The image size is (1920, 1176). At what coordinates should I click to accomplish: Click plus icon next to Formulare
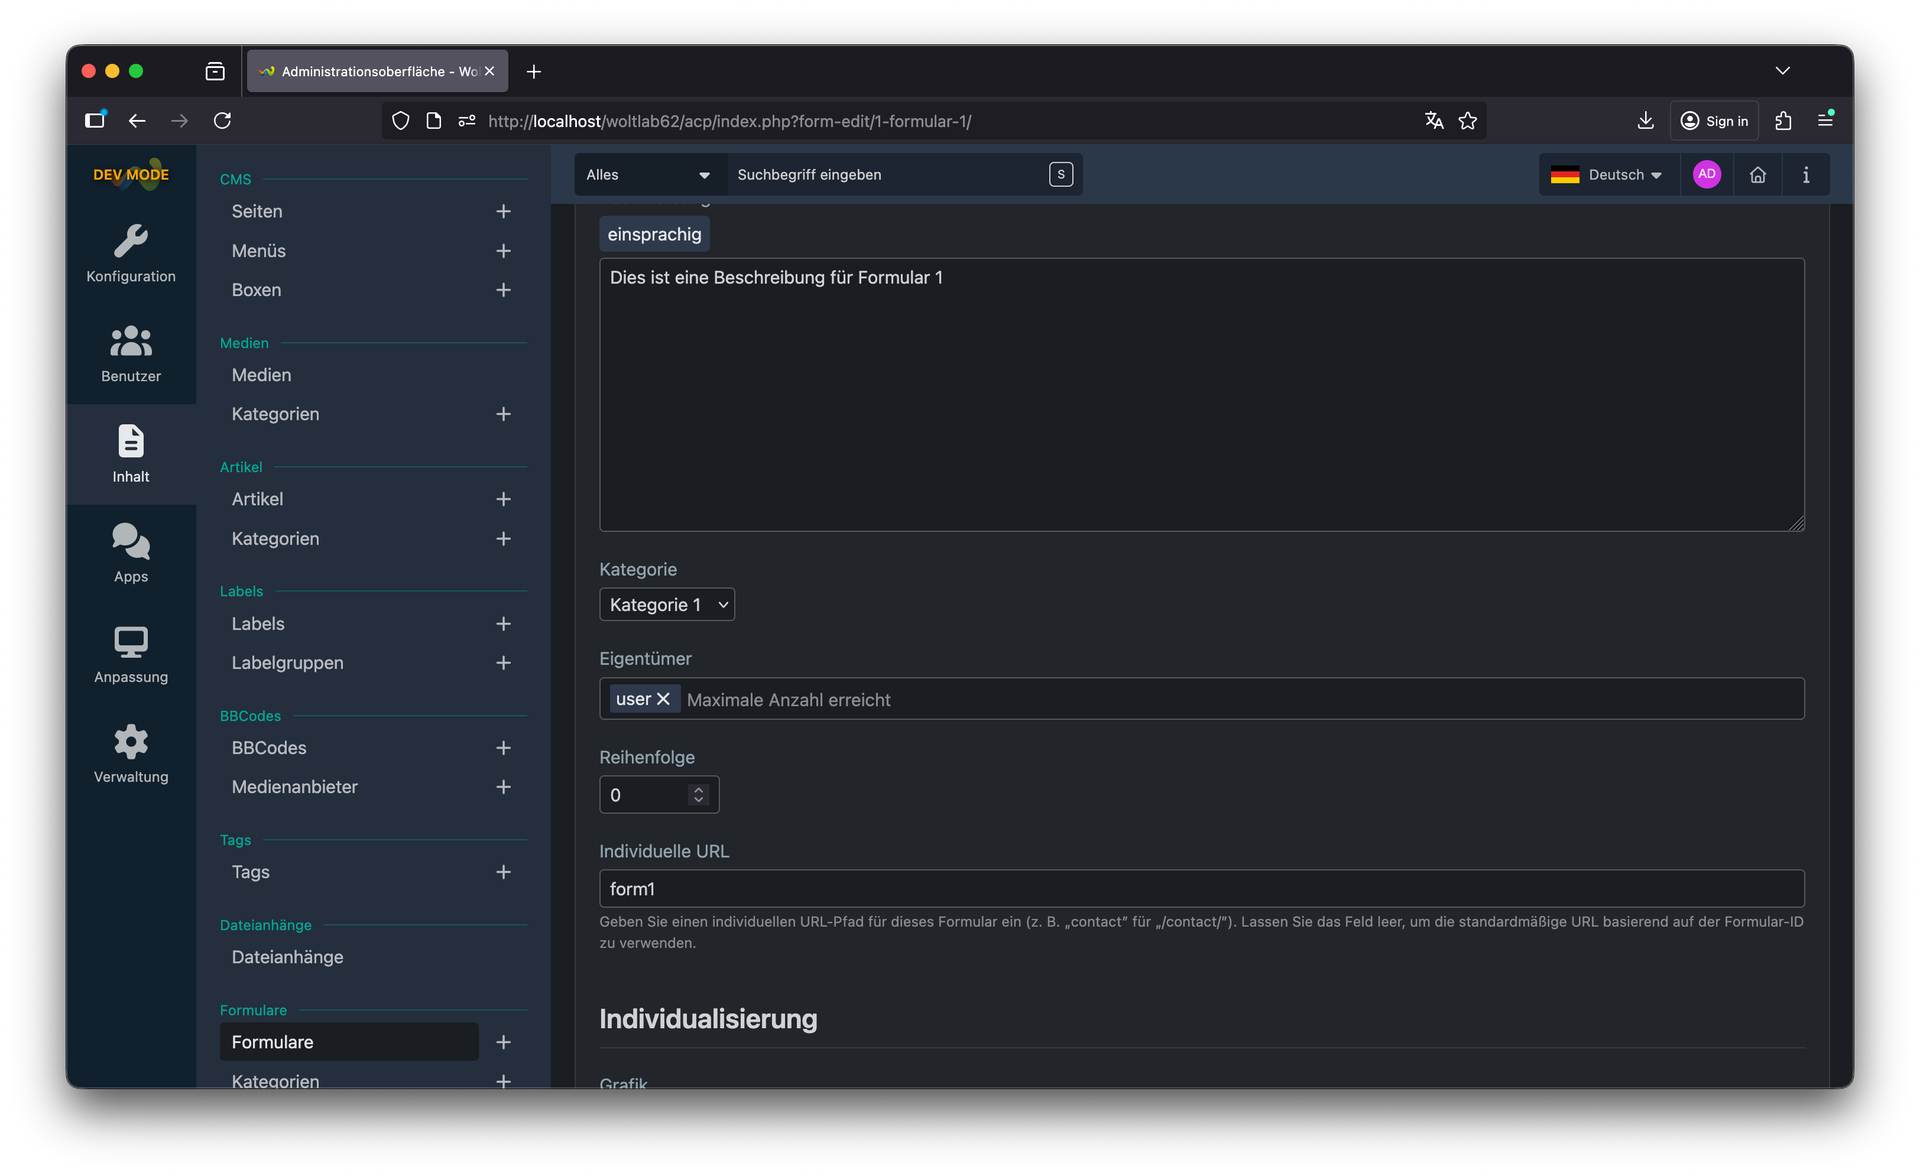click(x=503, y=1042)
